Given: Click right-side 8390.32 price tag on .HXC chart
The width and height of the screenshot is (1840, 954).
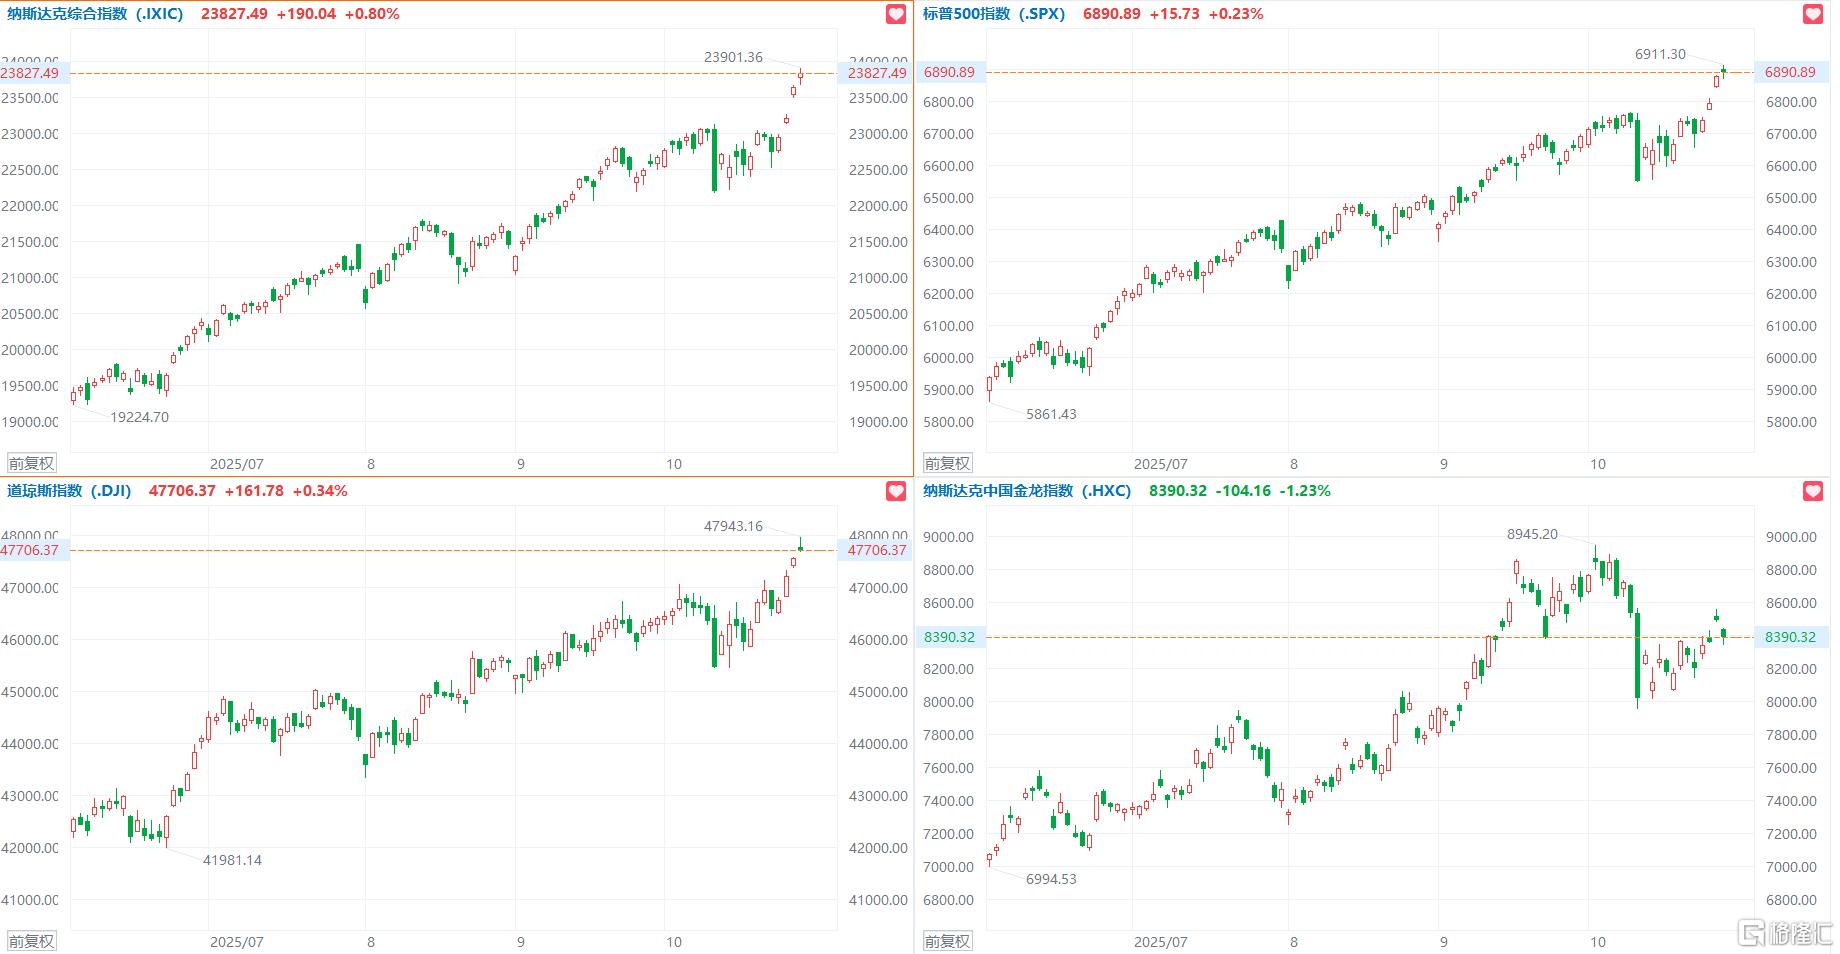Looking at the screenshot, I should coord(1789,637).
